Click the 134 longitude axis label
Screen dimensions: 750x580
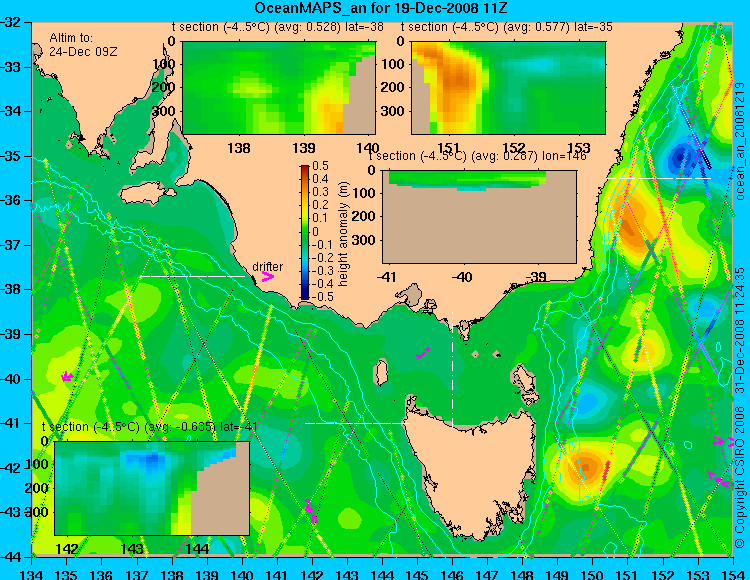coord(32,574)
